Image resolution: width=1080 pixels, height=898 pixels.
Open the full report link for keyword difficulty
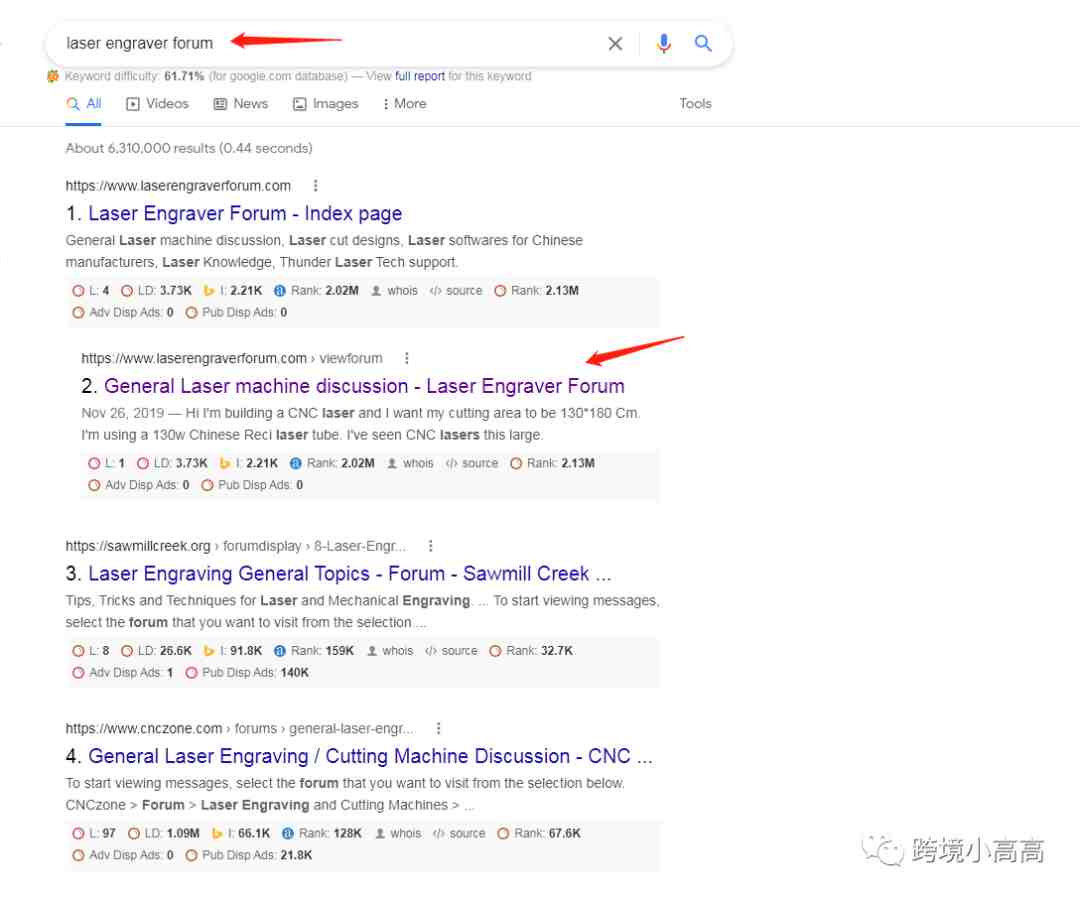point(419,76)
